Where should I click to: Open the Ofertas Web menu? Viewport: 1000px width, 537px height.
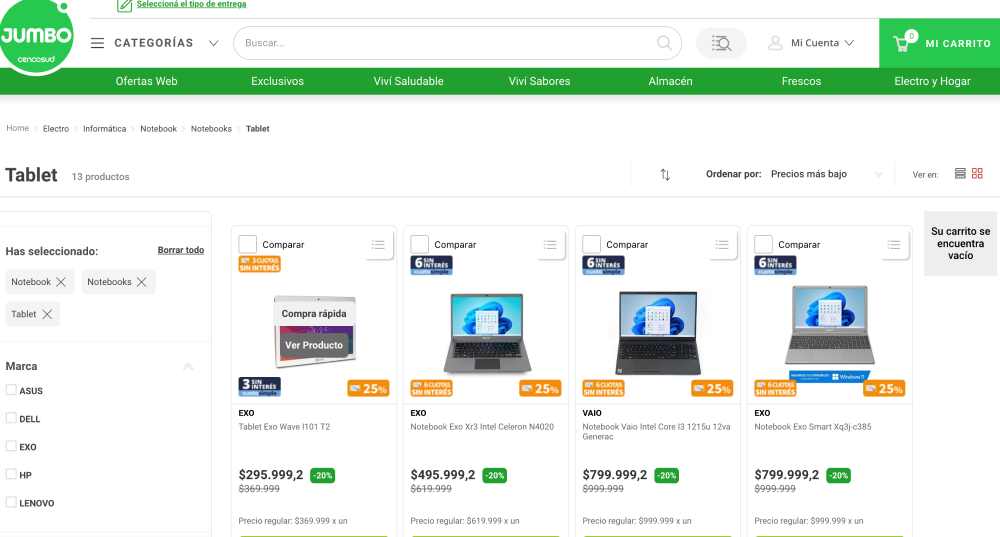(x=146, y=81)
